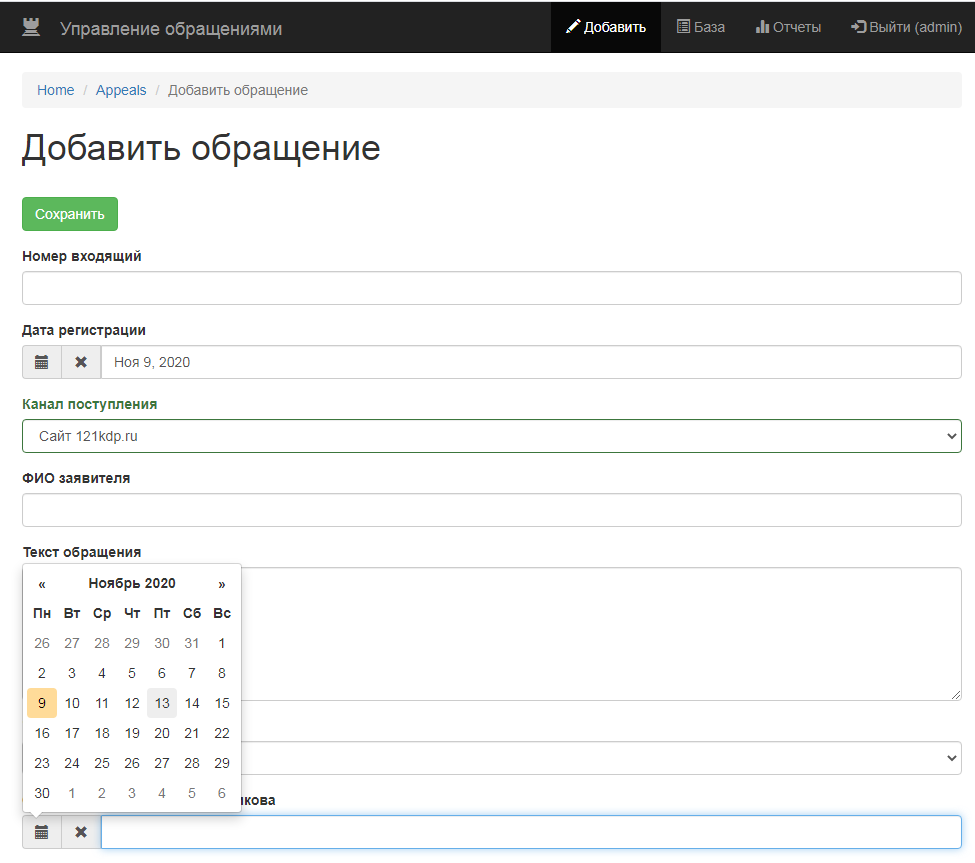This screenshot has width=975, height=863.
Task: Pick day 18 in the calendar
Action: [x=102, y=734]
